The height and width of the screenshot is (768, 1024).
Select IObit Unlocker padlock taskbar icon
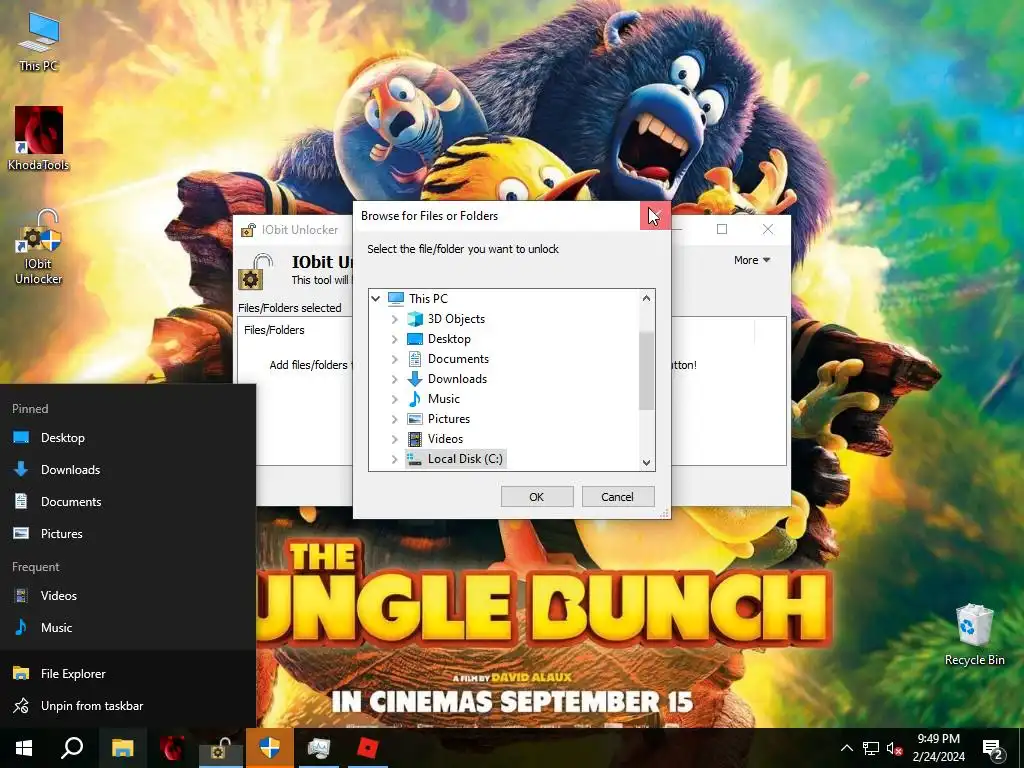[220, 748]
